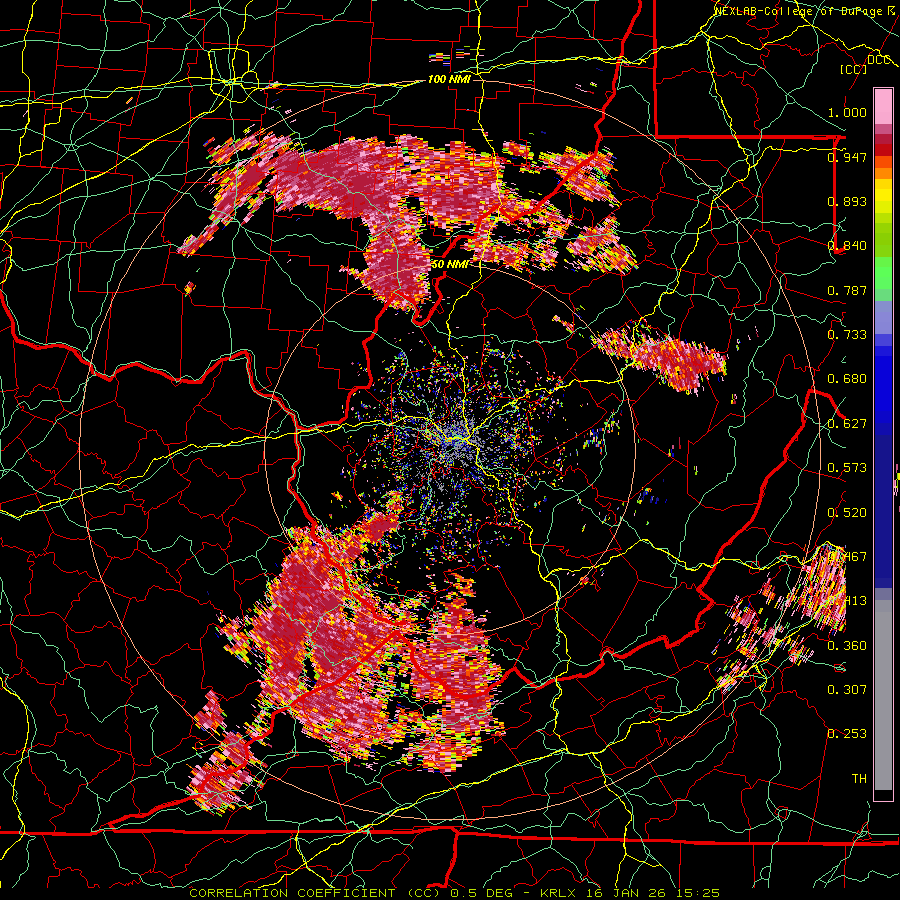Pick the light pink top color bar segment
This screenshot has height=900, width=900.
point(883,107)
